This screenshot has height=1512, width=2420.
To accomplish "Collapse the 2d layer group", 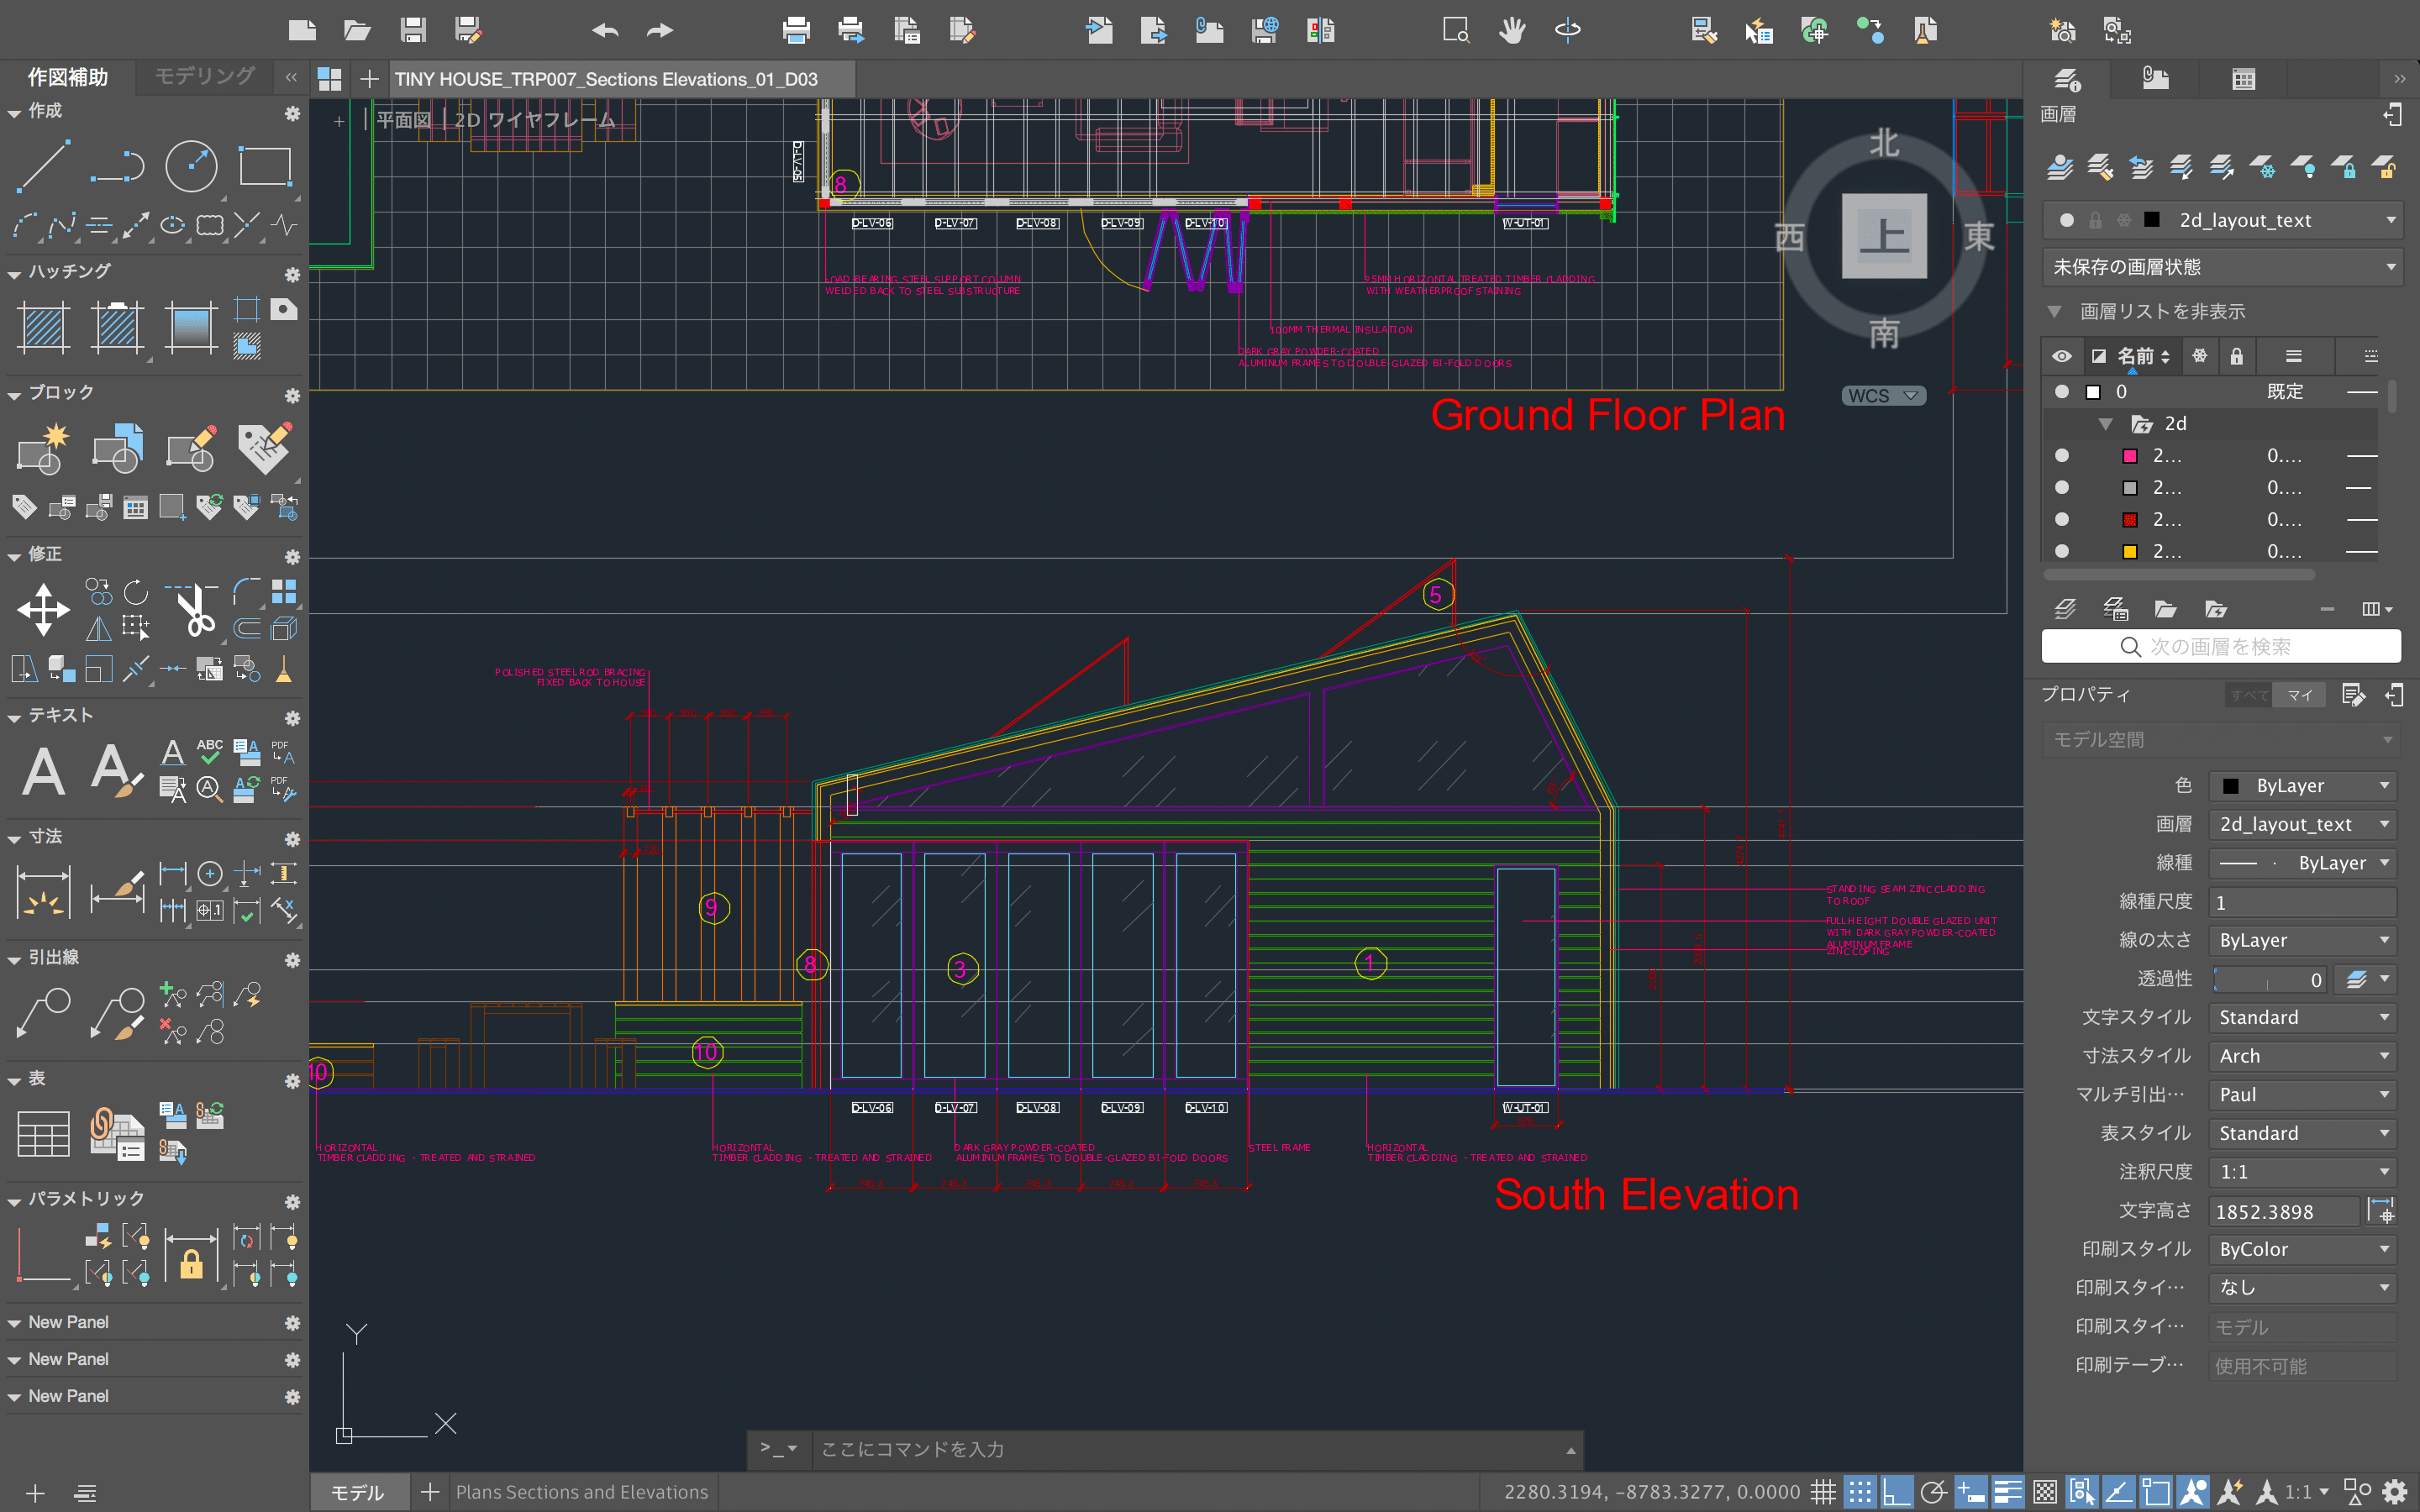I will click(x=2105, y=424).
